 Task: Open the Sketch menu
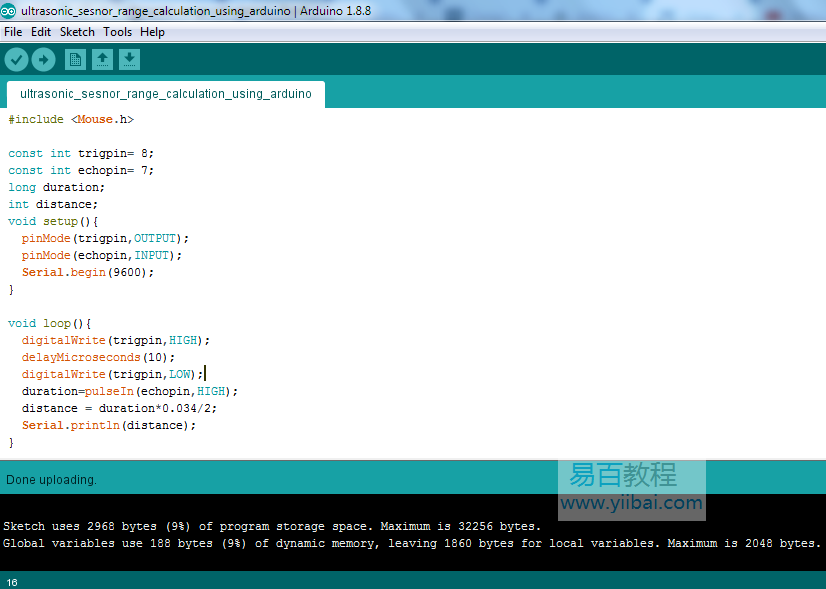(x=77, y=32)
